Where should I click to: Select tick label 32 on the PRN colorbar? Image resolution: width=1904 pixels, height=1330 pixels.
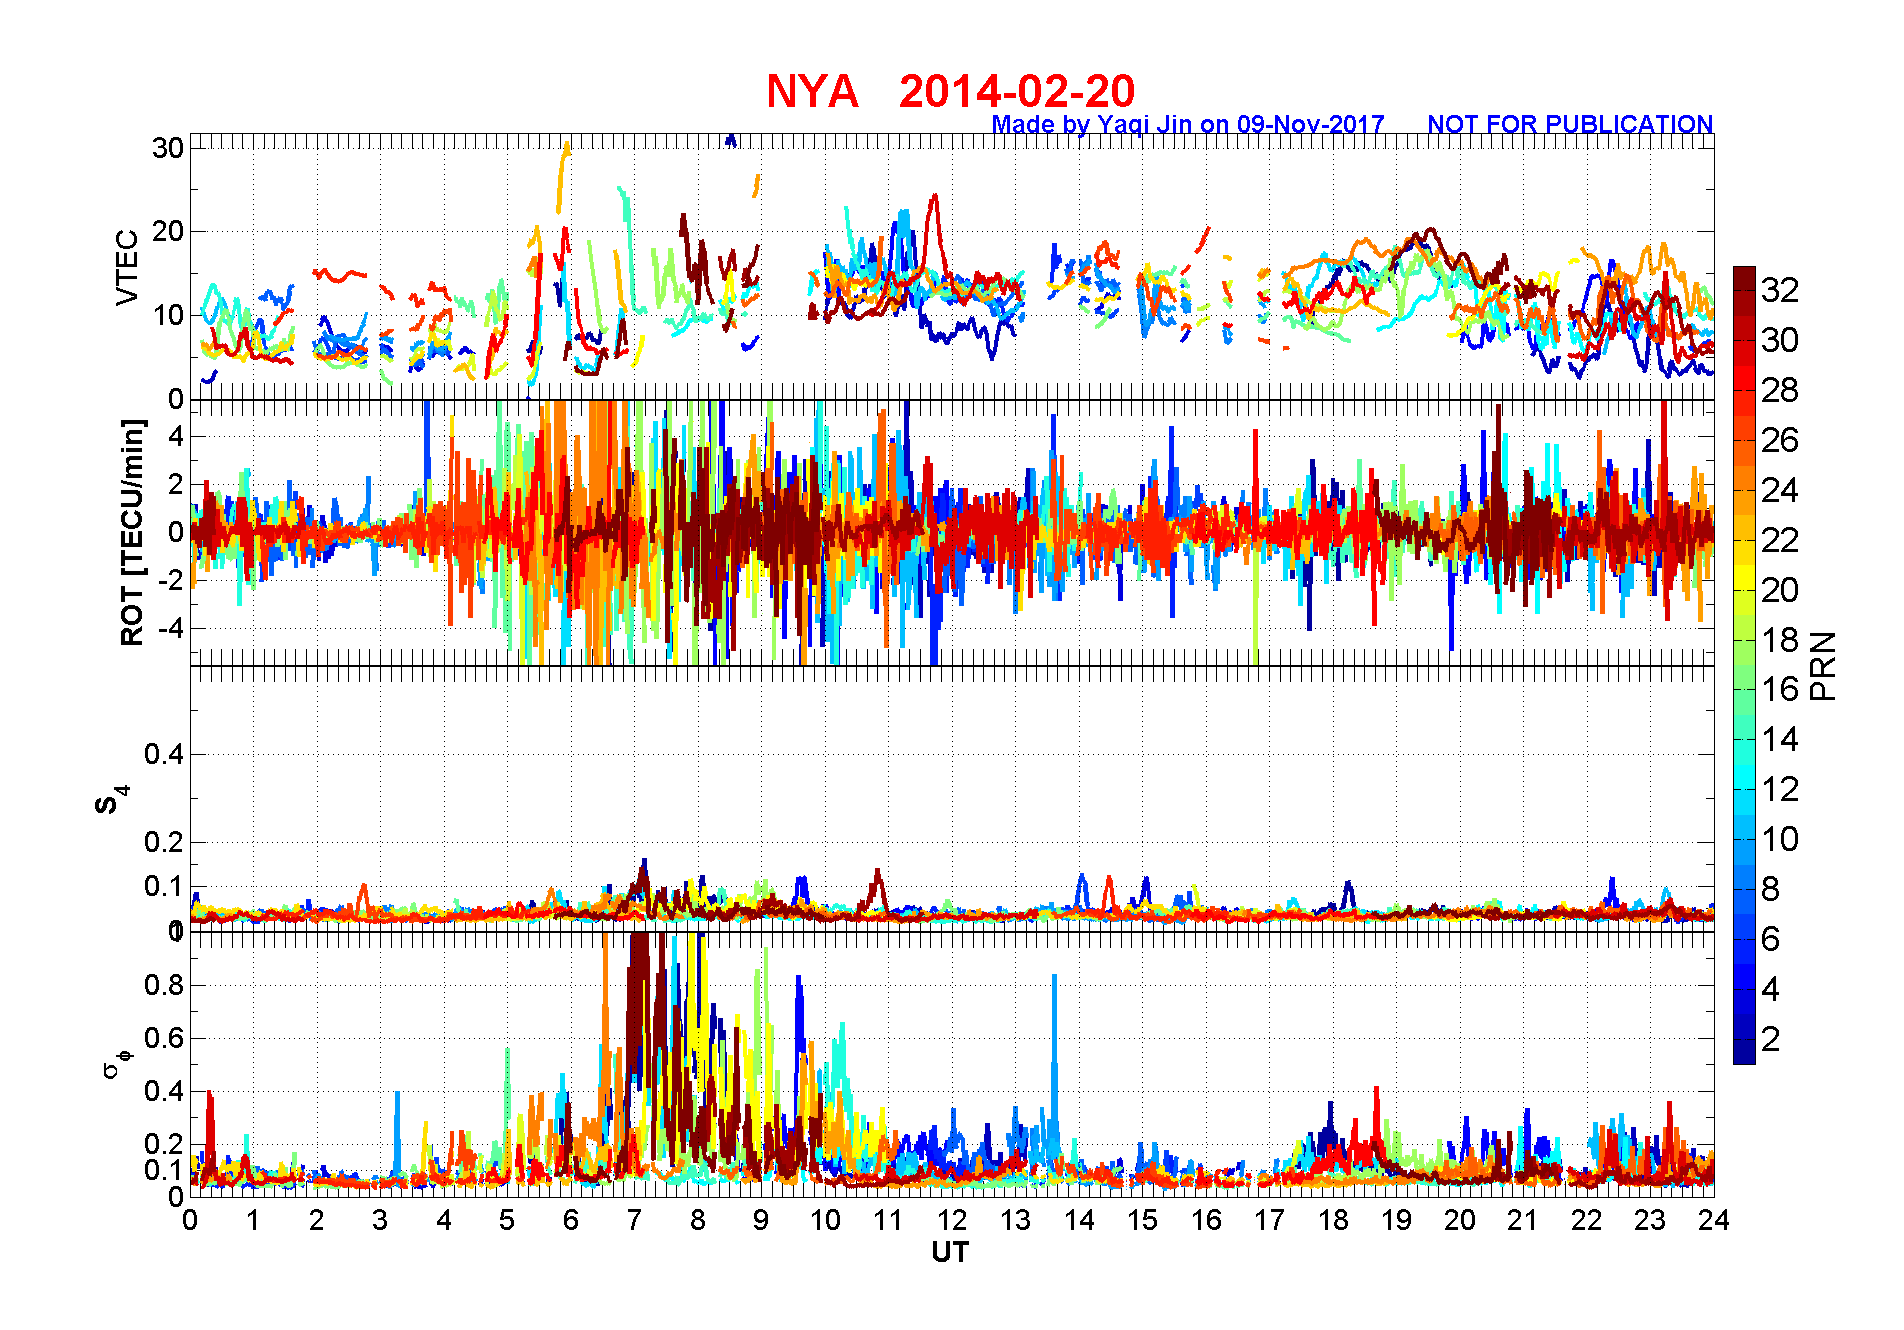(1780, 290)
